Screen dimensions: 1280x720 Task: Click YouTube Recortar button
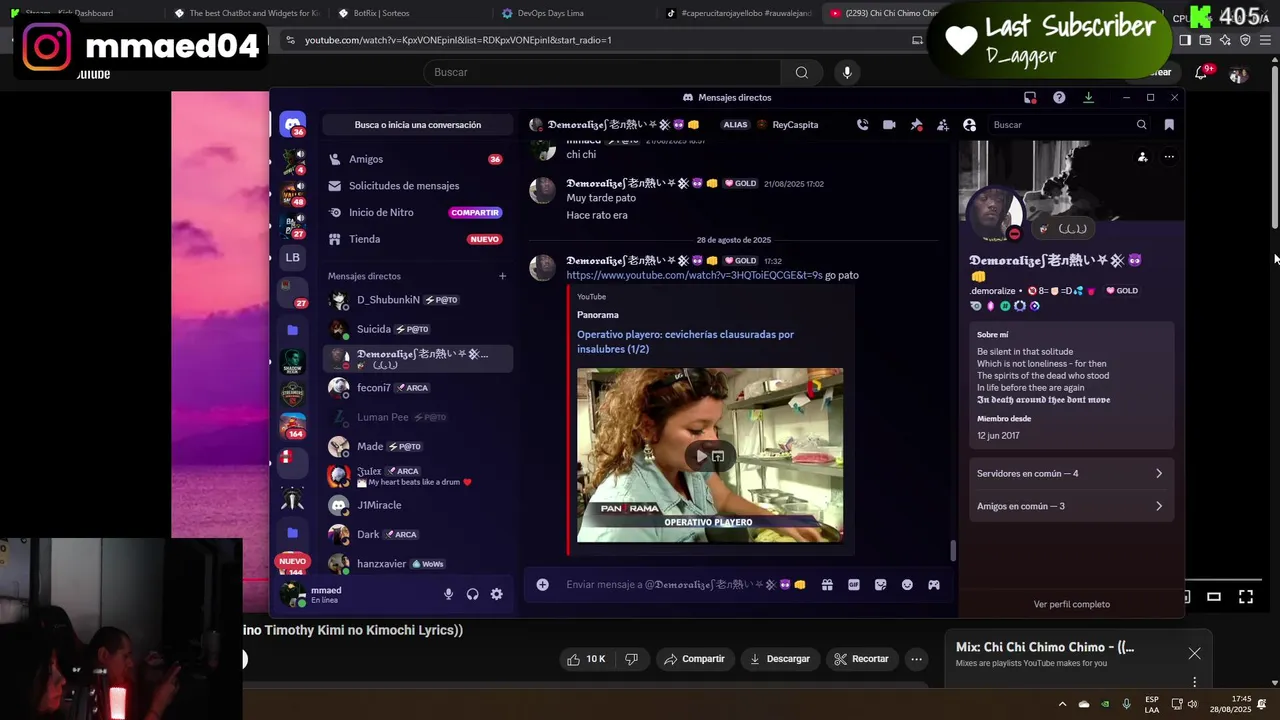pyautogui.click(x=862, y=659)
